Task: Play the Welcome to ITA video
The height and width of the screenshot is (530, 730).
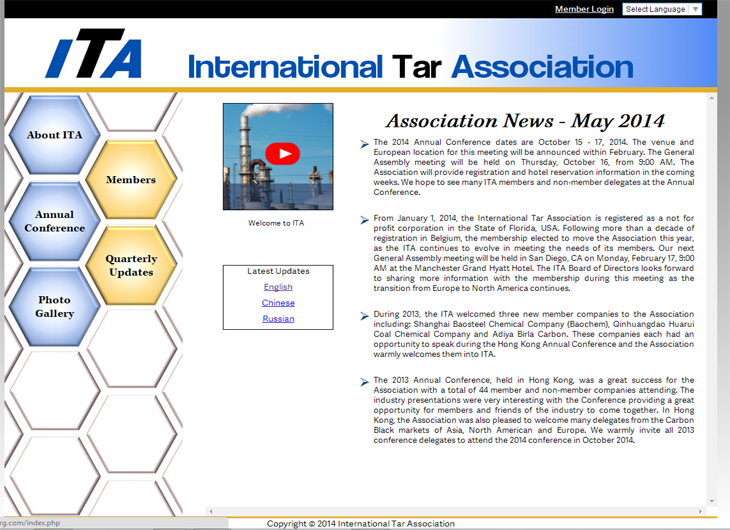Action: [284, 154]
